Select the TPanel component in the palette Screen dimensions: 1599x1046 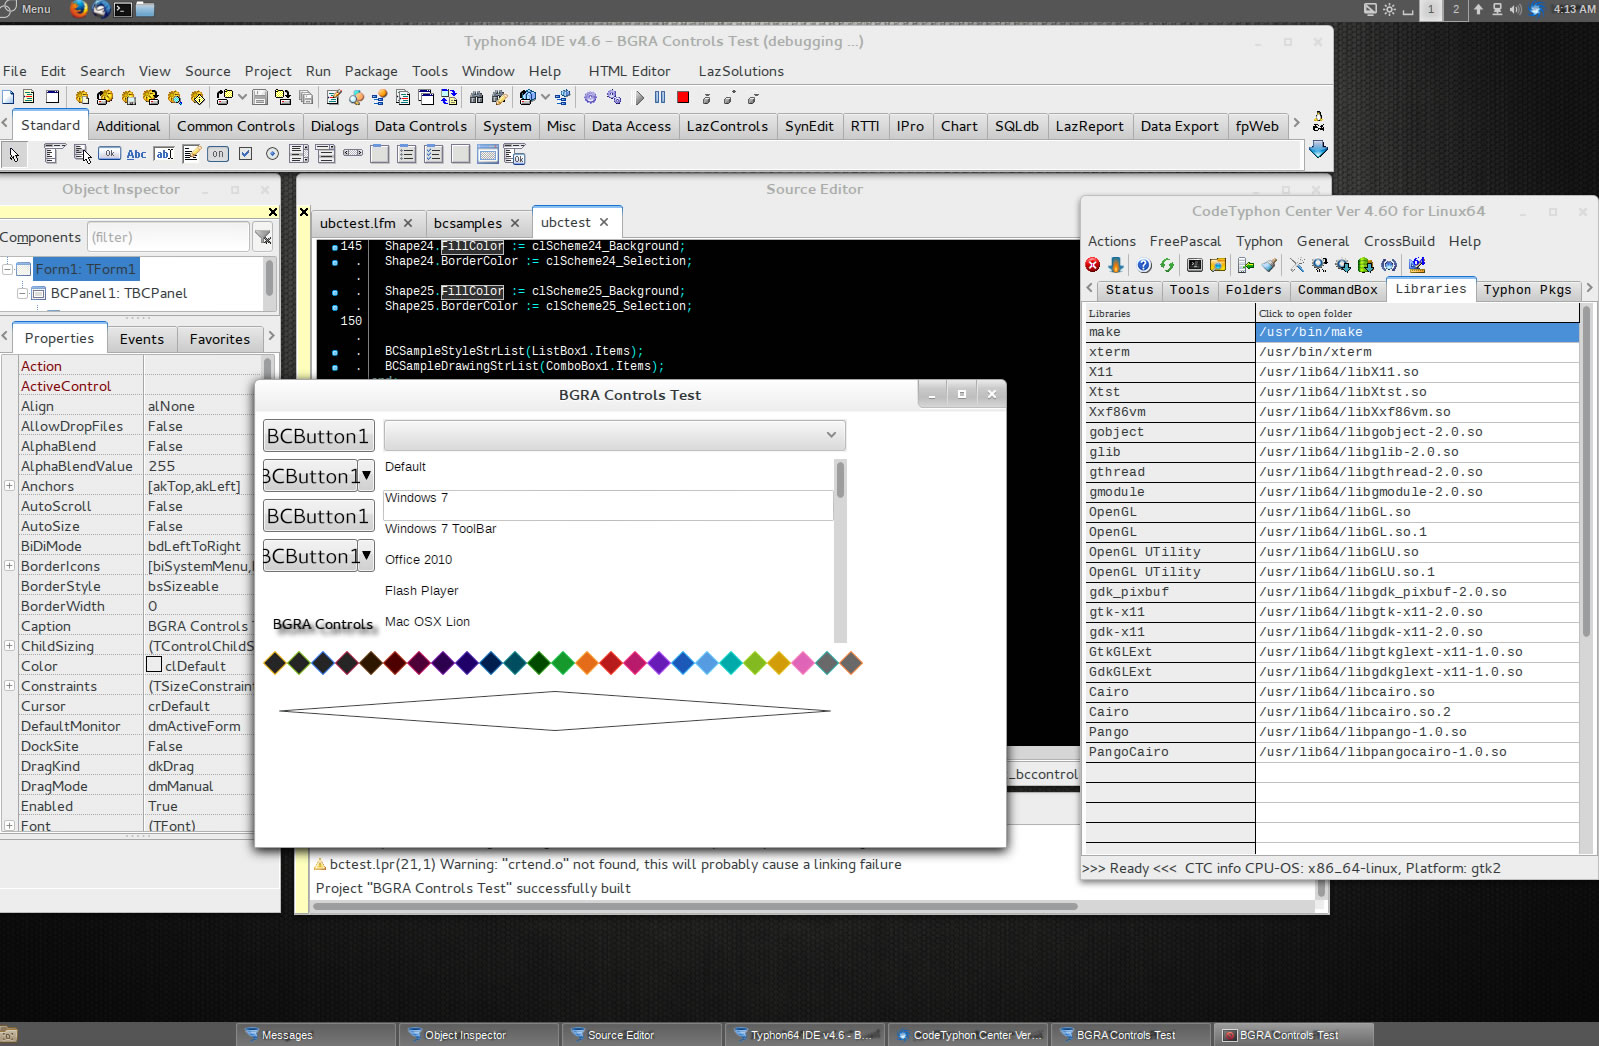coord(460,153)
